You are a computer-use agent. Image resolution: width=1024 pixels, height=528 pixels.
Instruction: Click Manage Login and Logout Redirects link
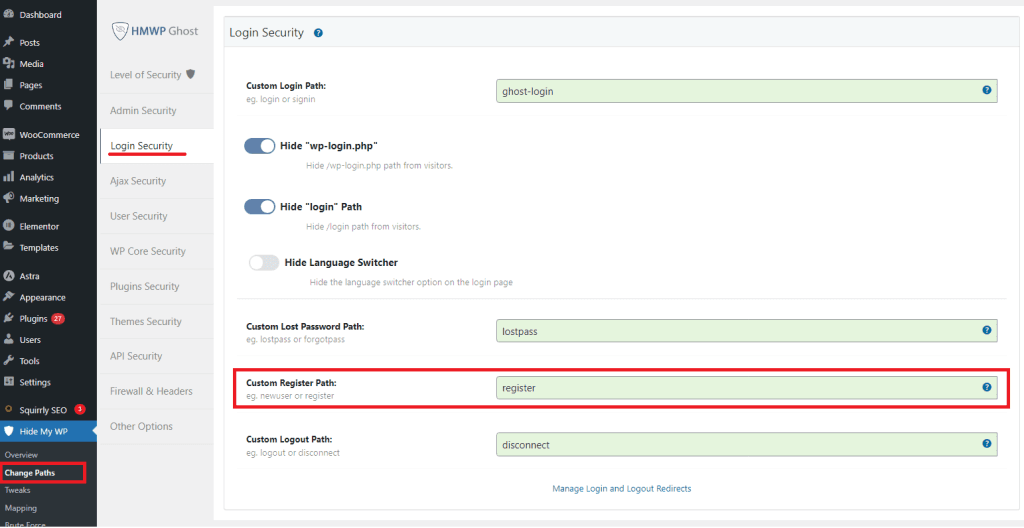click(x=621, y=489)
